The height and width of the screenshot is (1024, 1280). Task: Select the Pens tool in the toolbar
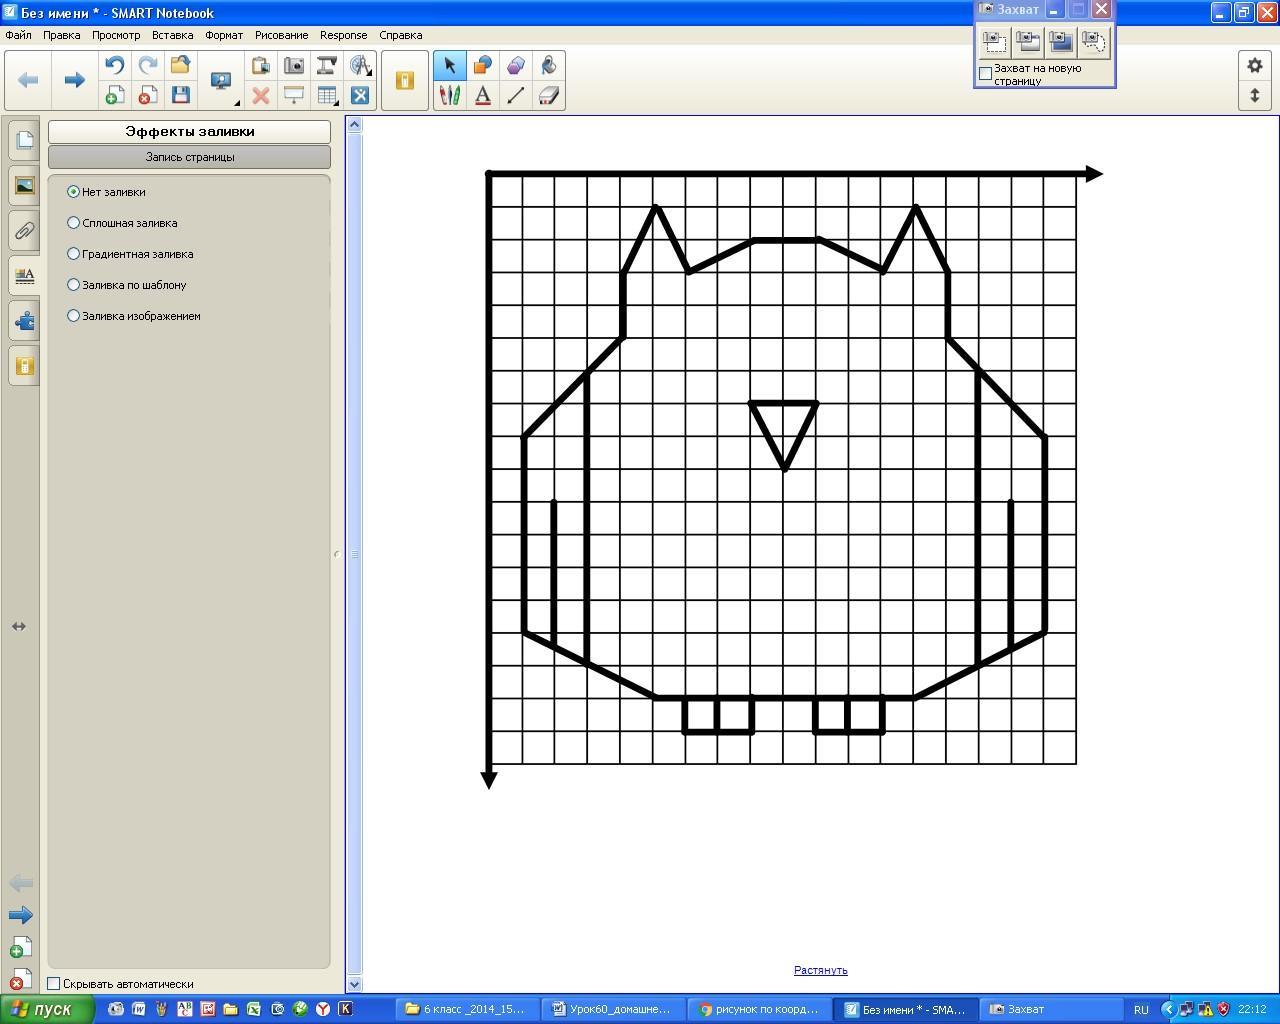pyautogui.click(x=450, y=96)
